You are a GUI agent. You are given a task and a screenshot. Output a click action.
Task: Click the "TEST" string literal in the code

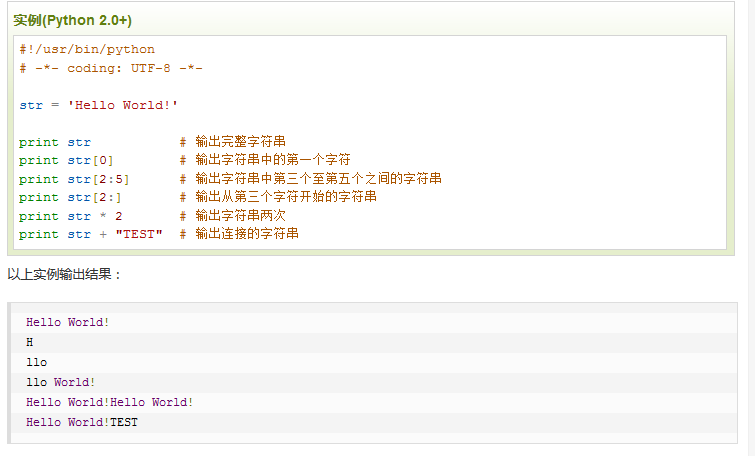139,234
